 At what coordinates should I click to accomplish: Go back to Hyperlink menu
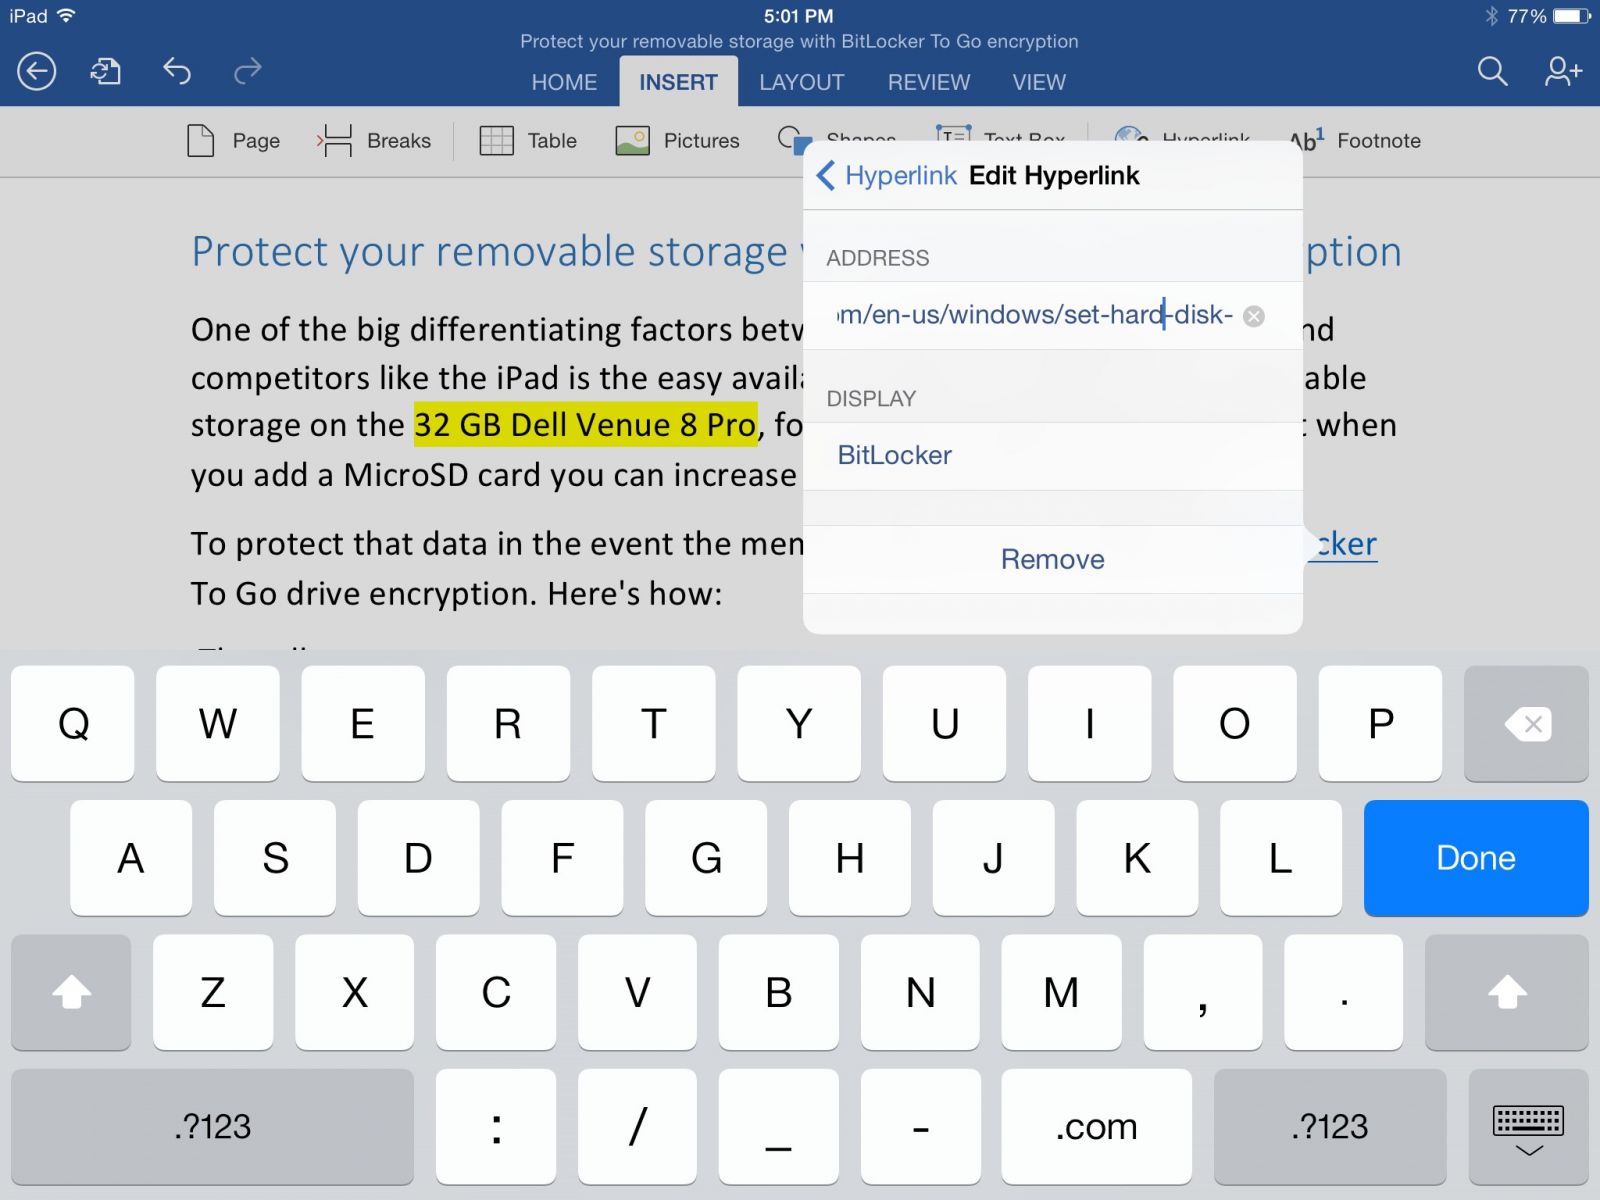pyautogui.click(x=886, y=176)
